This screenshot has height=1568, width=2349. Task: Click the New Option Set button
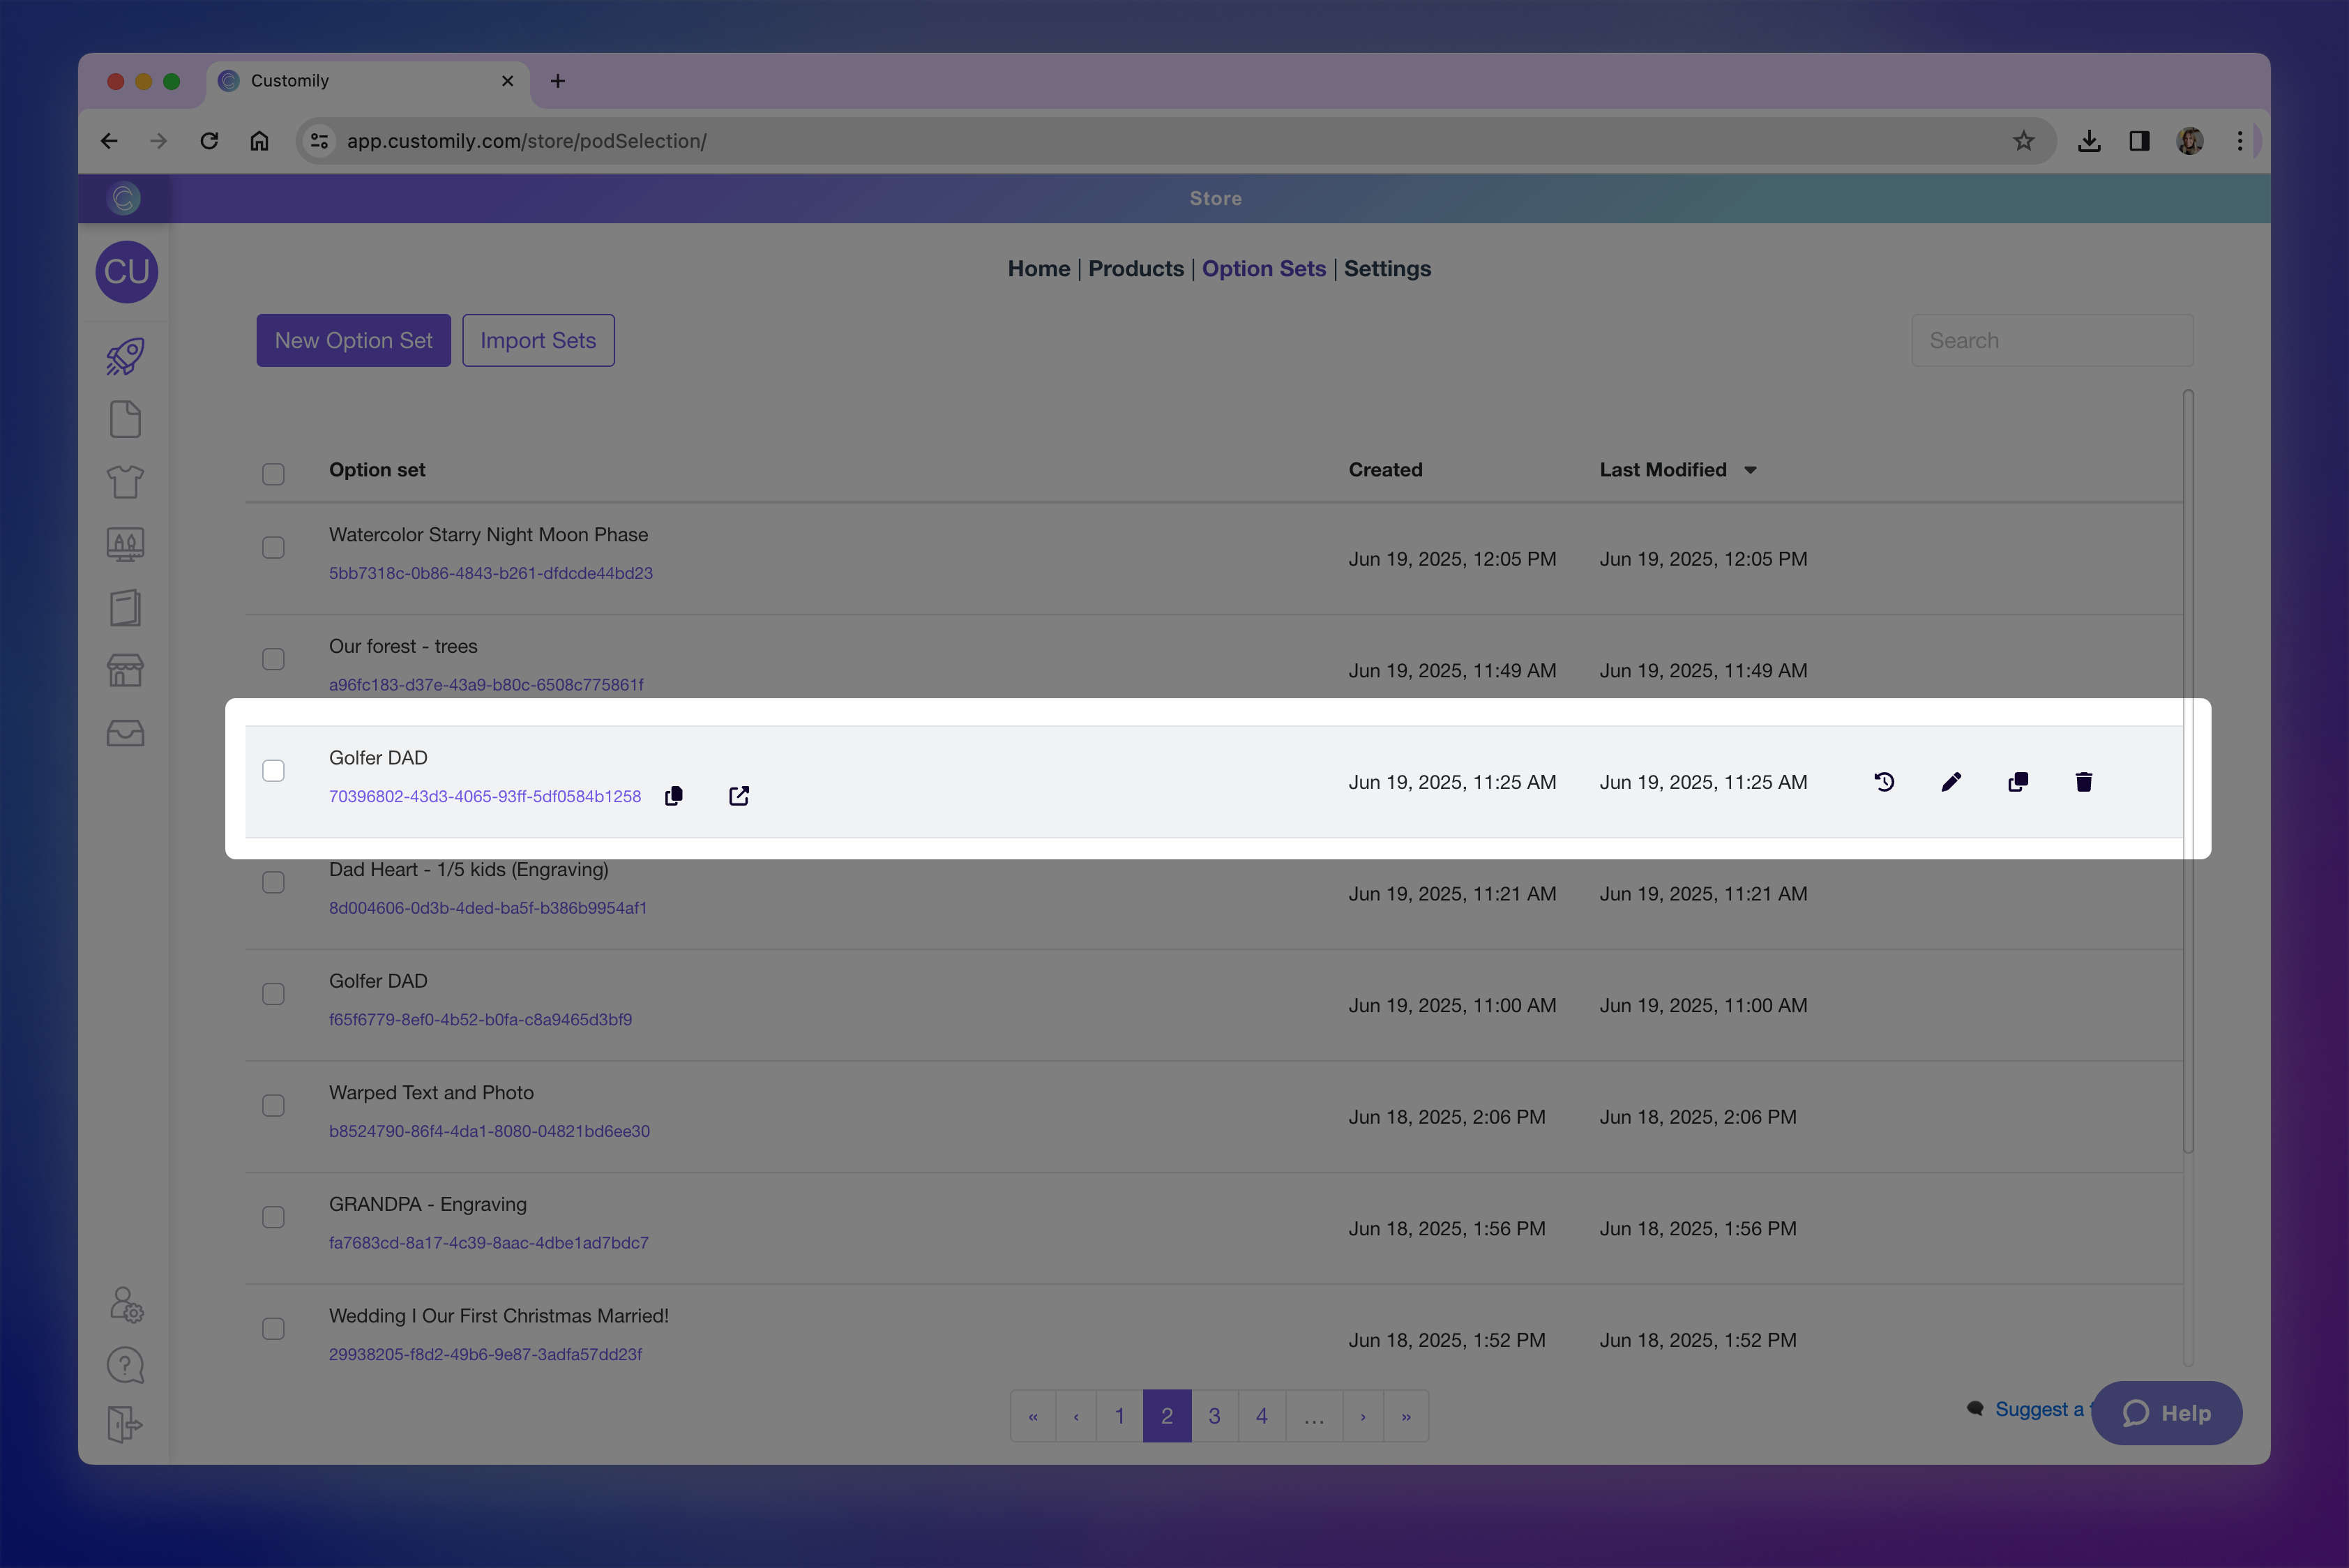coord(353,341)
